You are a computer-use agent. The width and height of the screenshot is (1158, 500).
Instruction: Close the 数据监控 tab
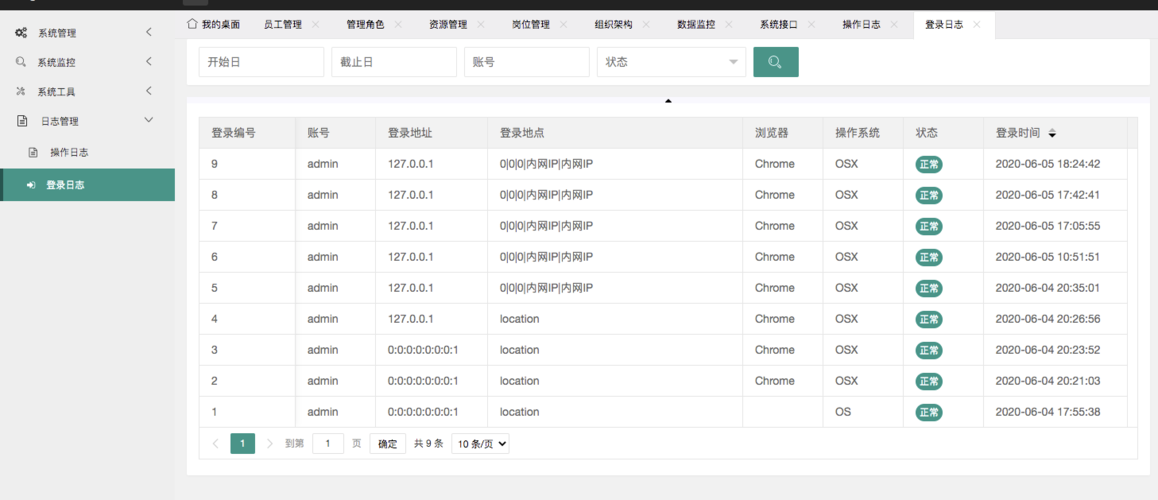tap(729, 24)
